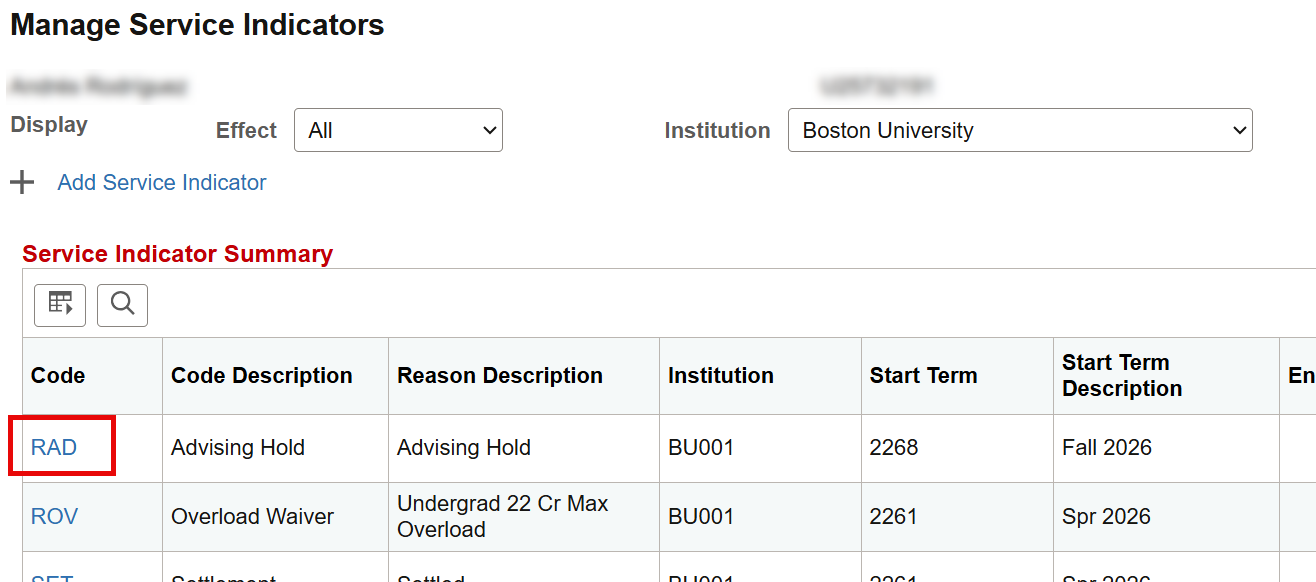Click the plus icon beside Add Service Indicator

[22, 183]
